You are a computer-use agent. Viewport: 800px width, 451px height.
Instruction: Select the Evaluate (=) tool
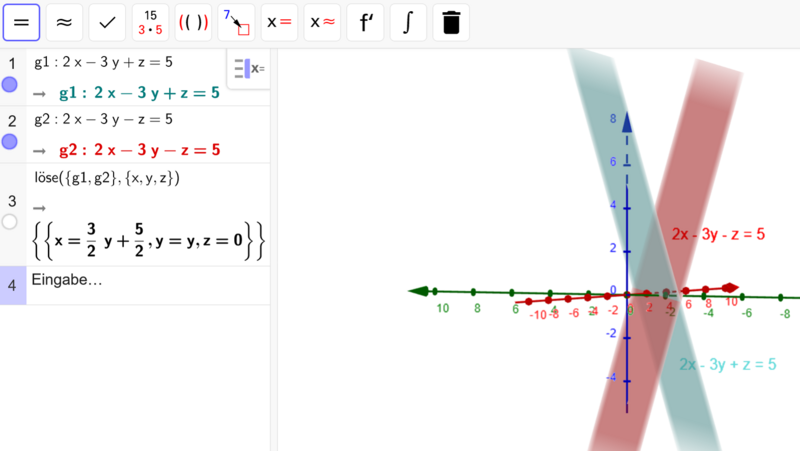pos(21,22)
